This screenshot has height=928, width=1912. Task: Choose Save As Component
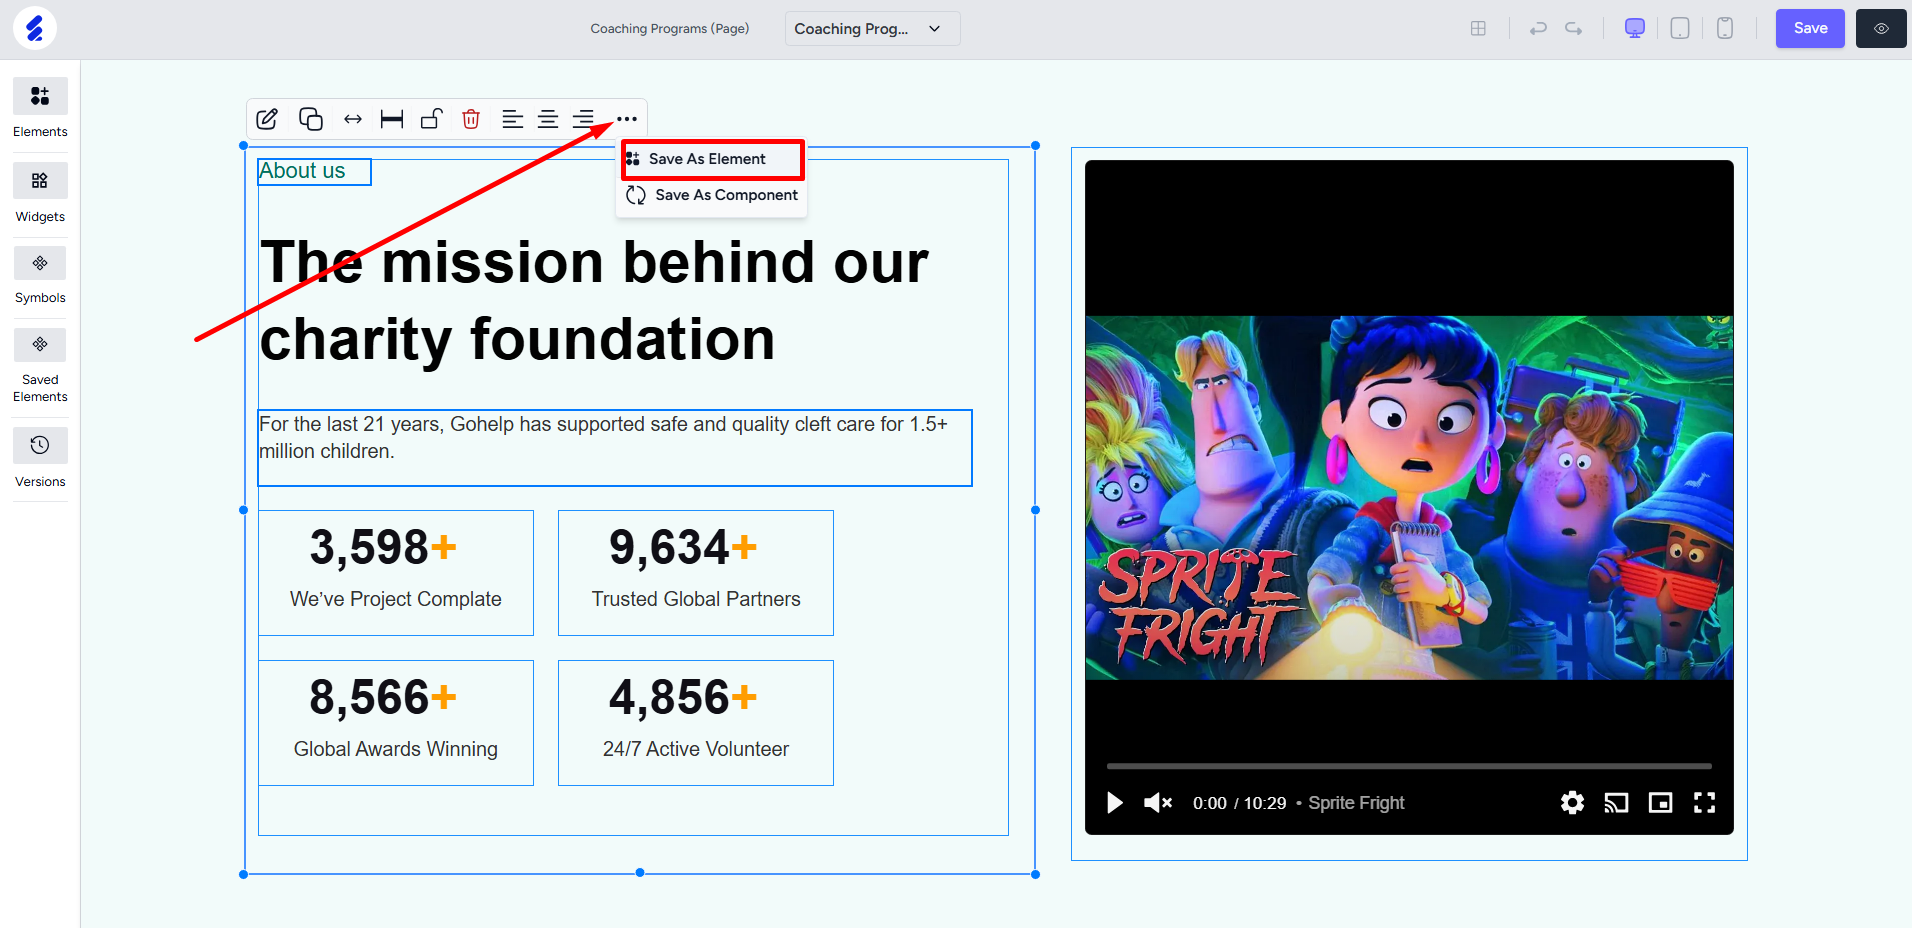coord(712,195)
